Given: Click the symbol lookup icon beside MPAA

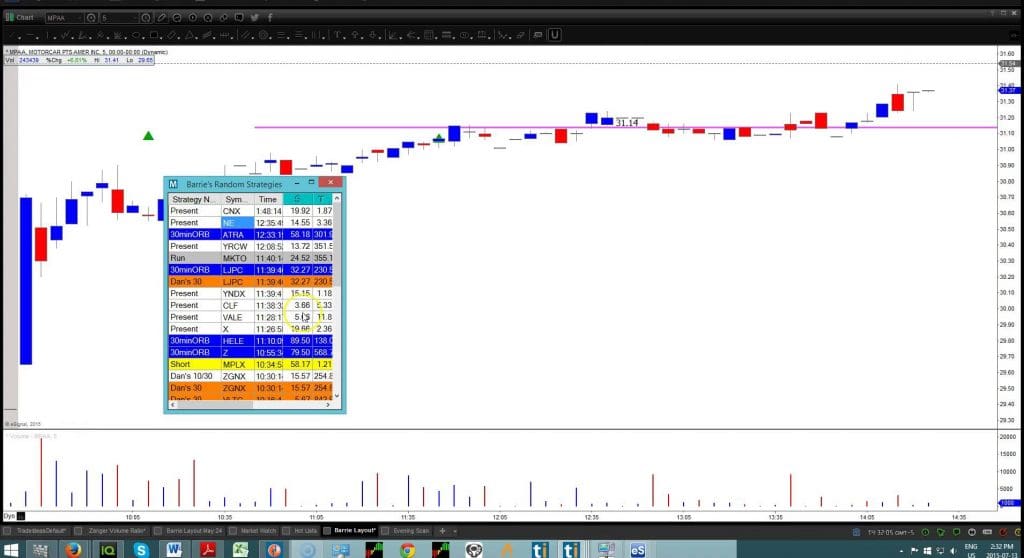Looking at the screenshot, I should coord(91,18).
